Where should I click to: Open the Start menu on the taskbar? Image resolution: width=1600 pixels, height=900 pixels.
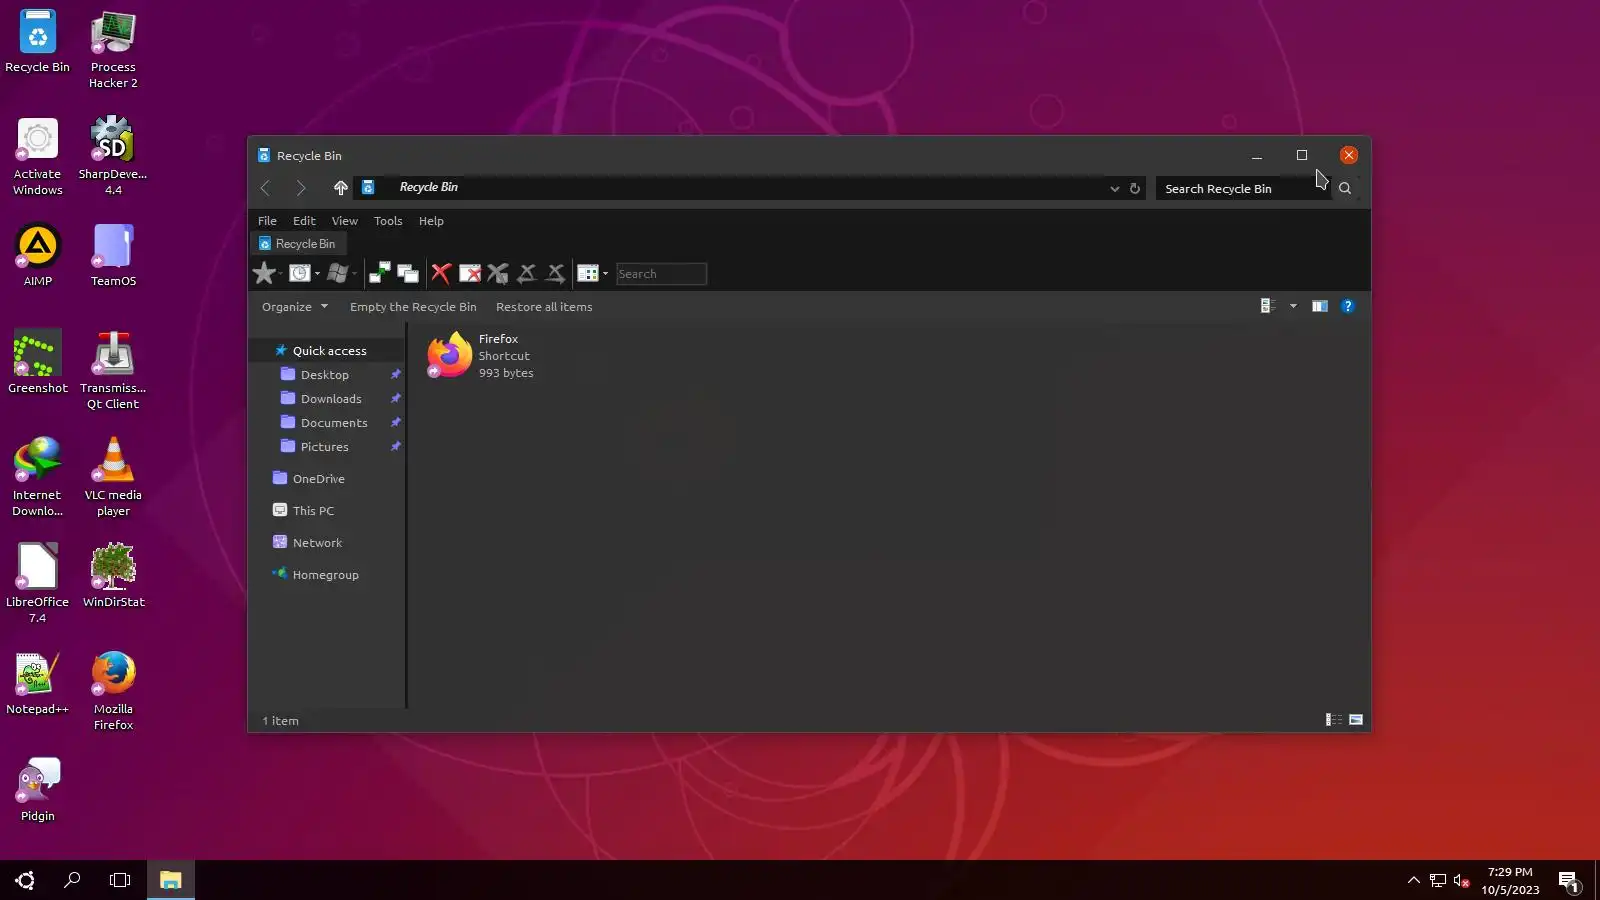tap(25, 880)
